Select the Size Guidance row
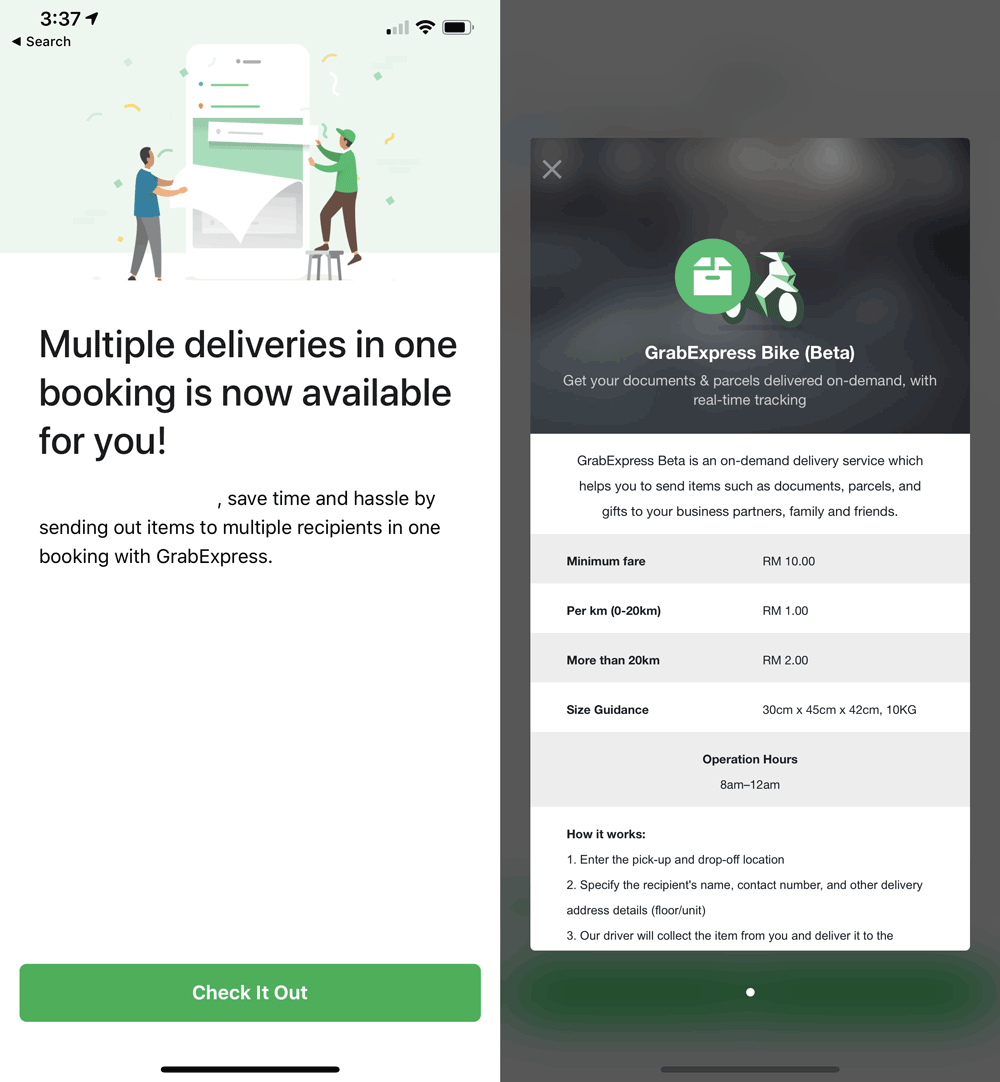The image size is (1000, 1082). [x=750, y=709]
